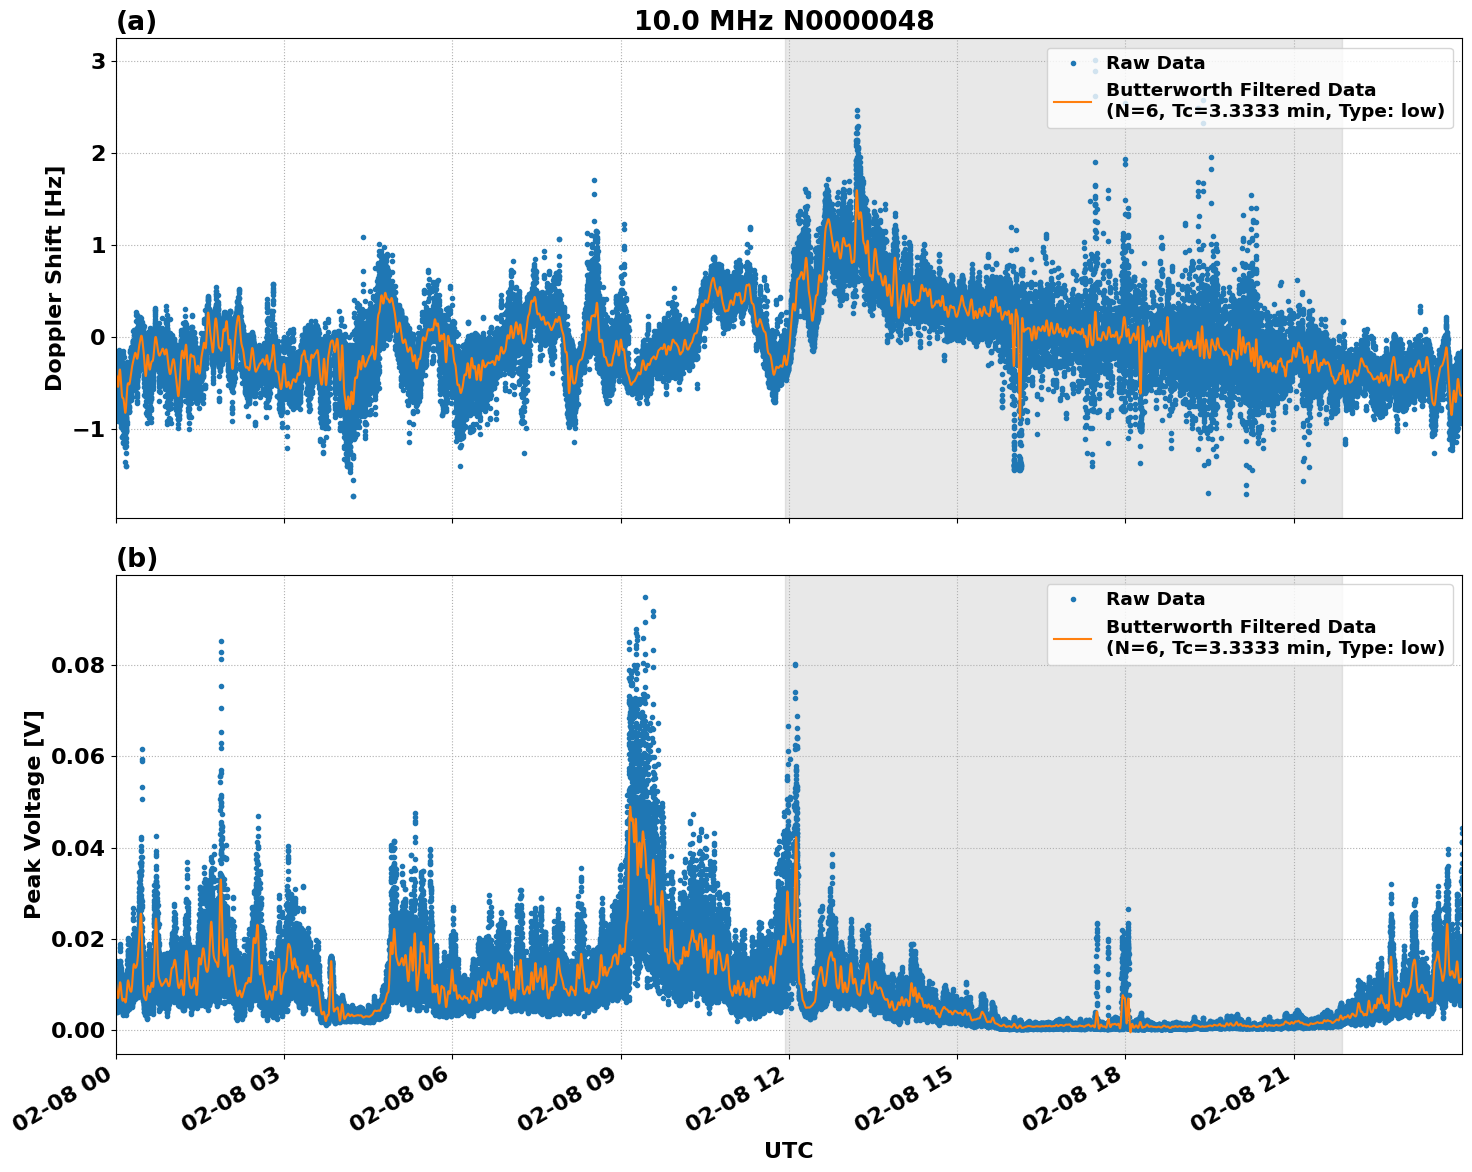Click the '3' tick on the Doppler axis

(x=98, y=62)
